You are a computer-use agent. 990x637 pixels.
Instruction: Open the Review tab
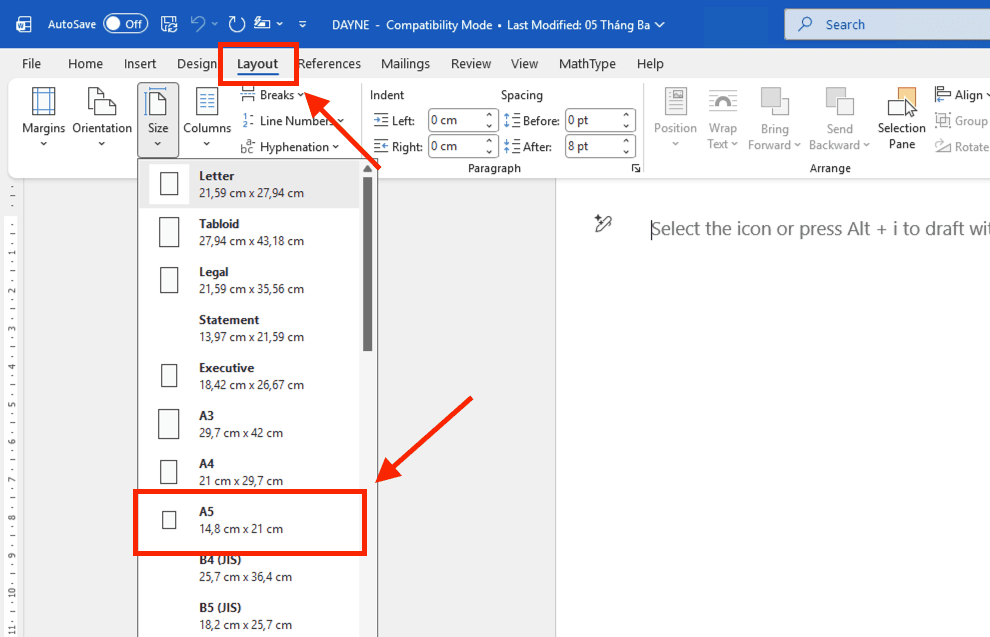click(x=470, y=64)
